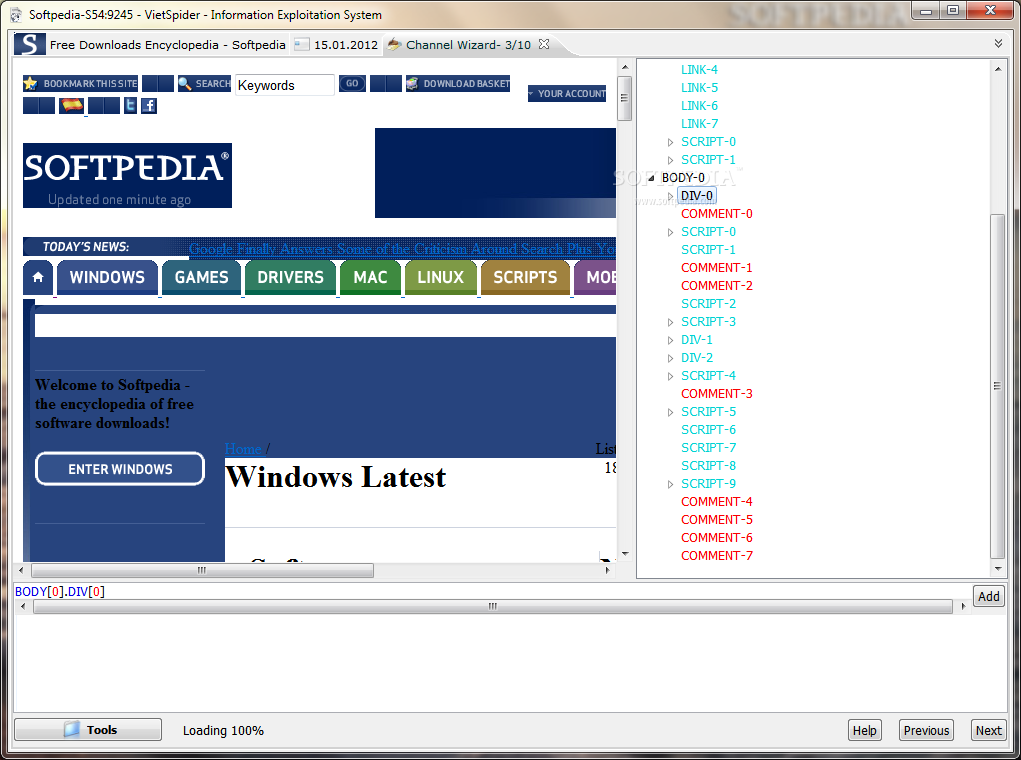Open the SCRIPTS category tab

pos(525,277)
